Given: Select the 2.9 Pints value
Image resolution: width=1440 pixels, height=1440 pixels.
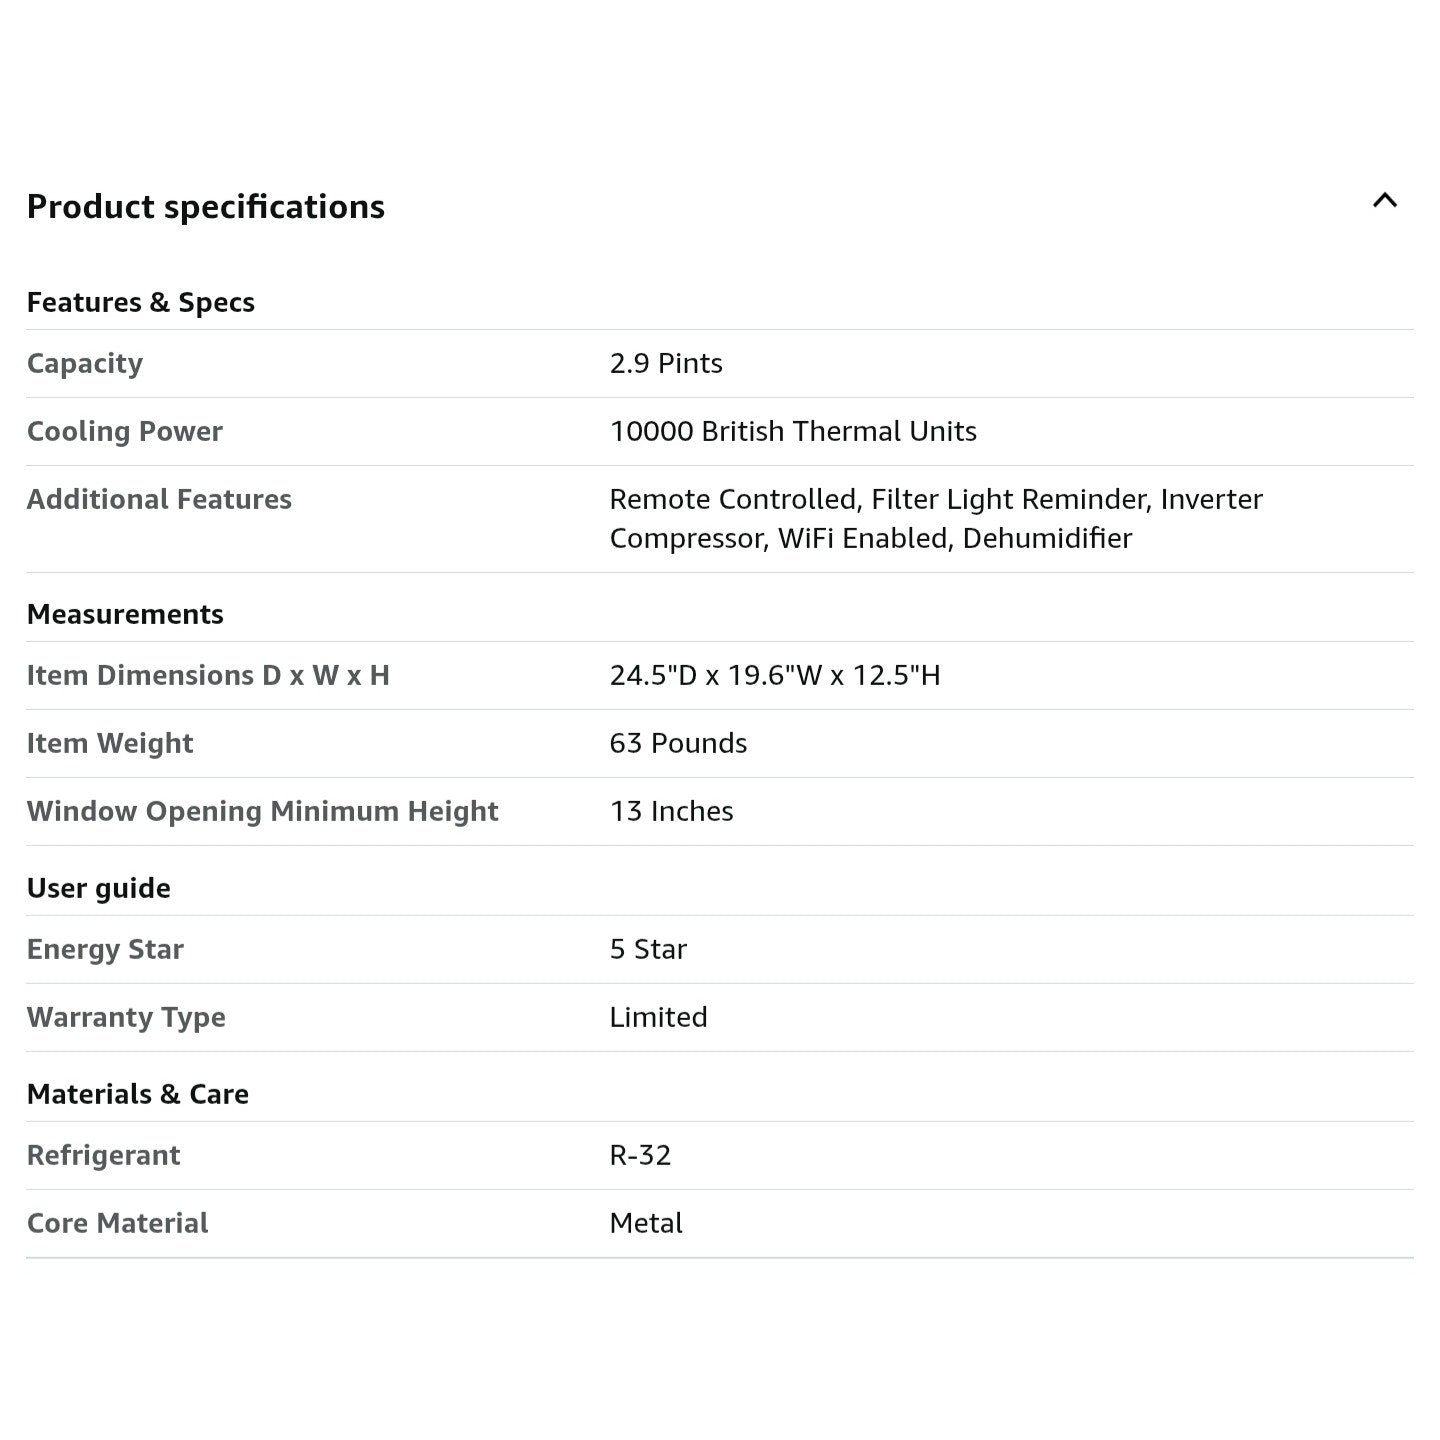Looking at the screenshot, I should (x=666, y=363).
